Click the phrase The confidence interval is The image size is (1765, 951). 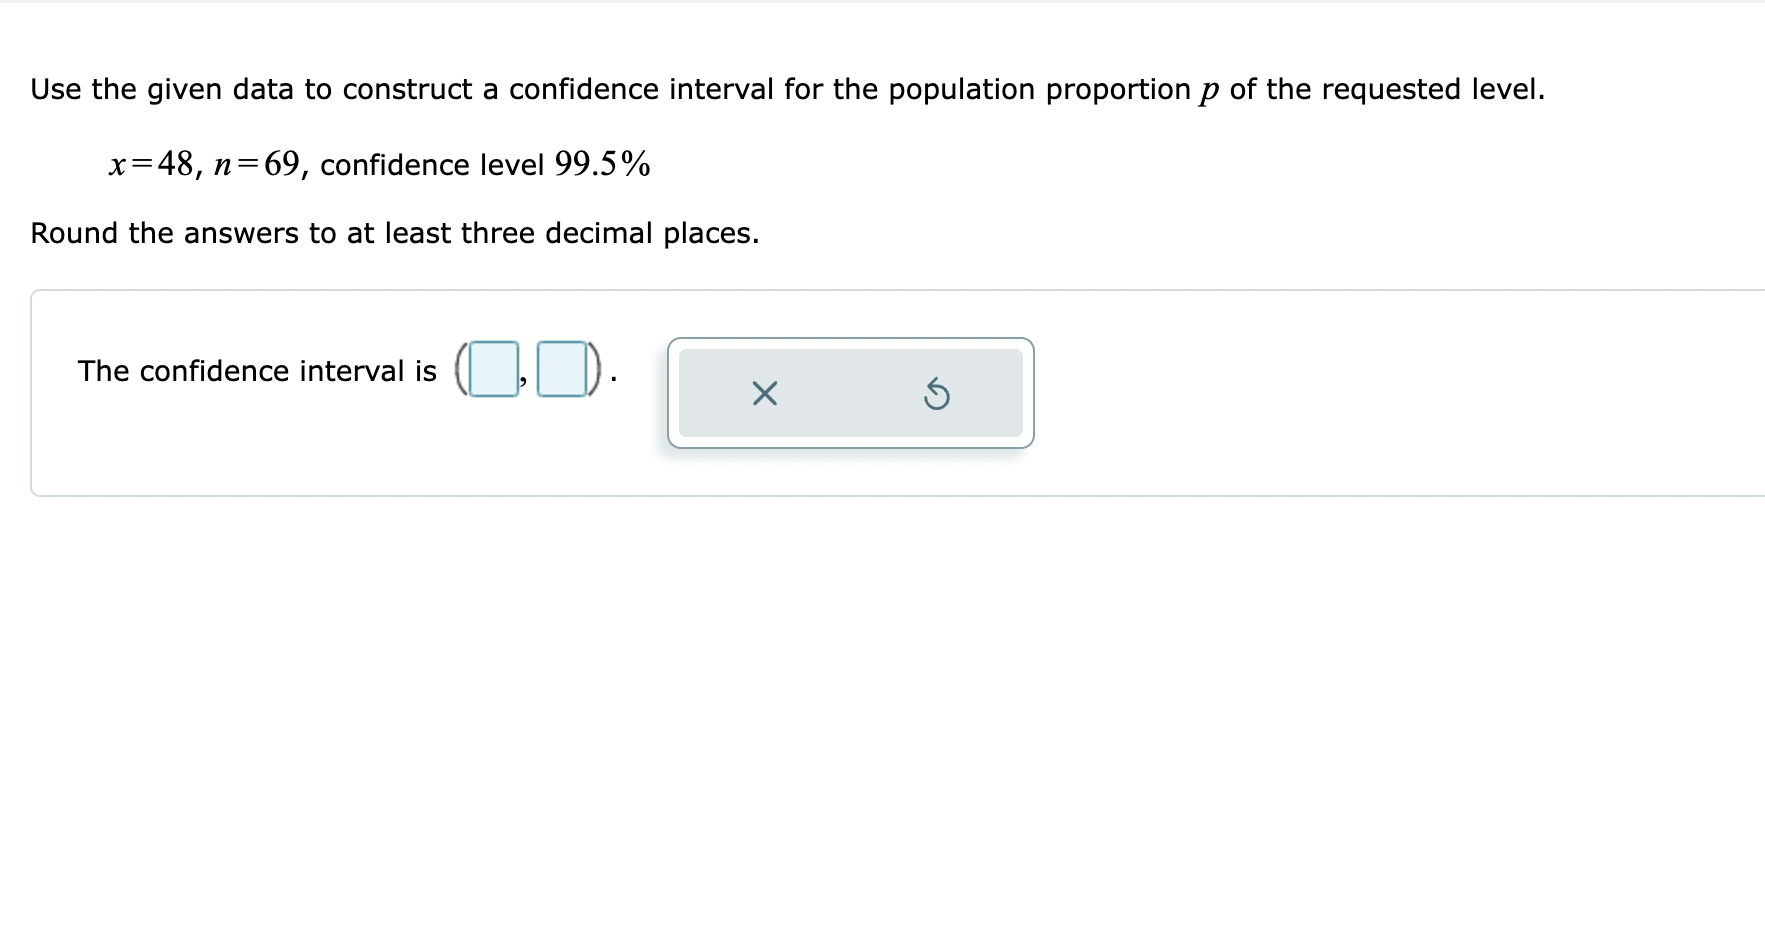[x=258, y=371]
